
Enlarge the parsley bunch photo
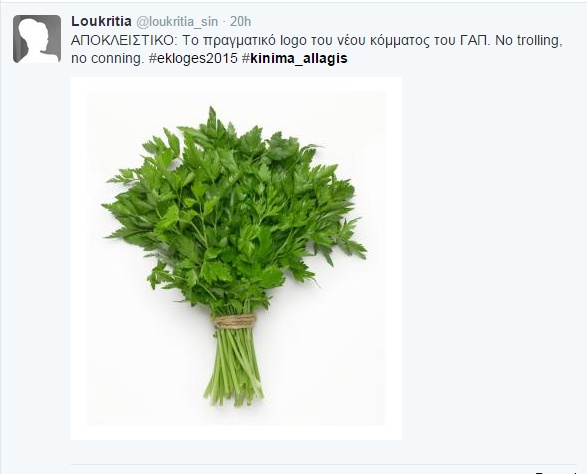point(236,258)
